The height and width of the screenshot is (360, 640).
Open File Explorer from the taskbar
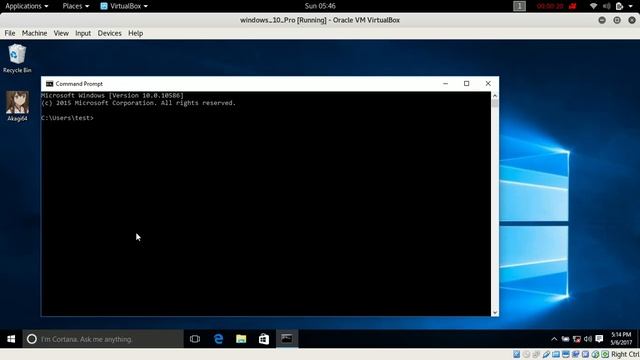point(241,339)
